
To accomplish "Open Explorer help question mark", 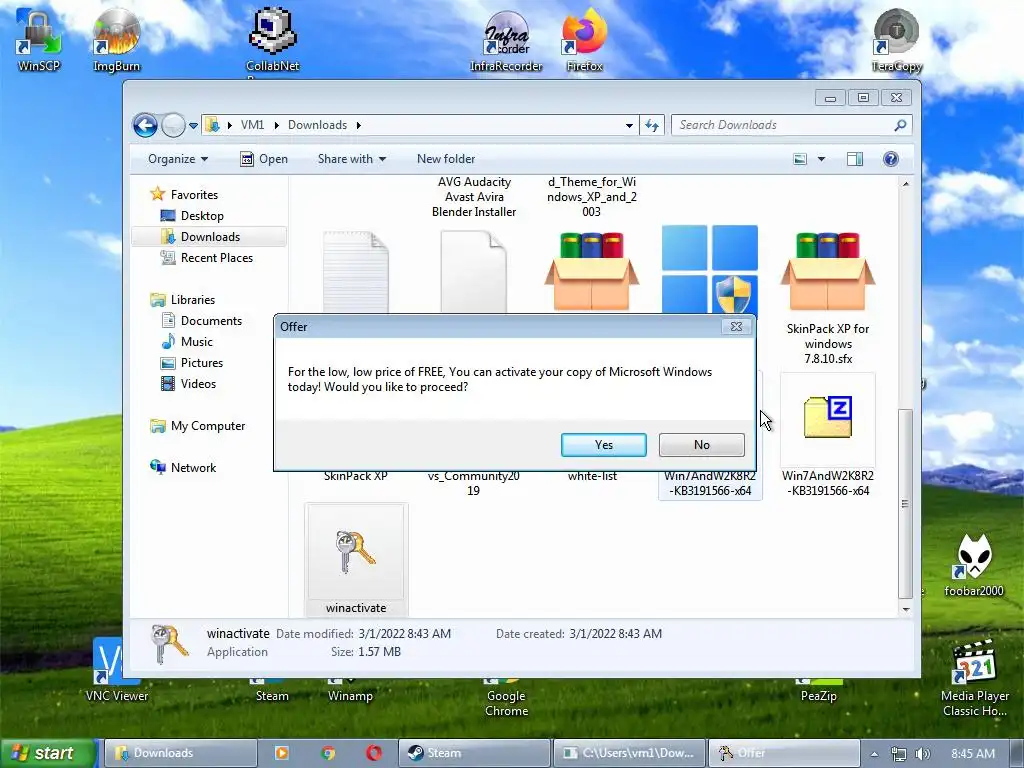I will click(891, 159).
